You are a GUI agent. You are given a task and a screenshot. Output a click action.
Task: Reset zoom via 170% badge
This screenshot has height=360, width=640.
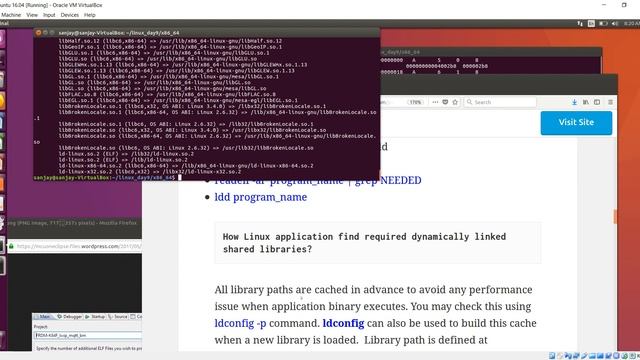pos(415,102)
